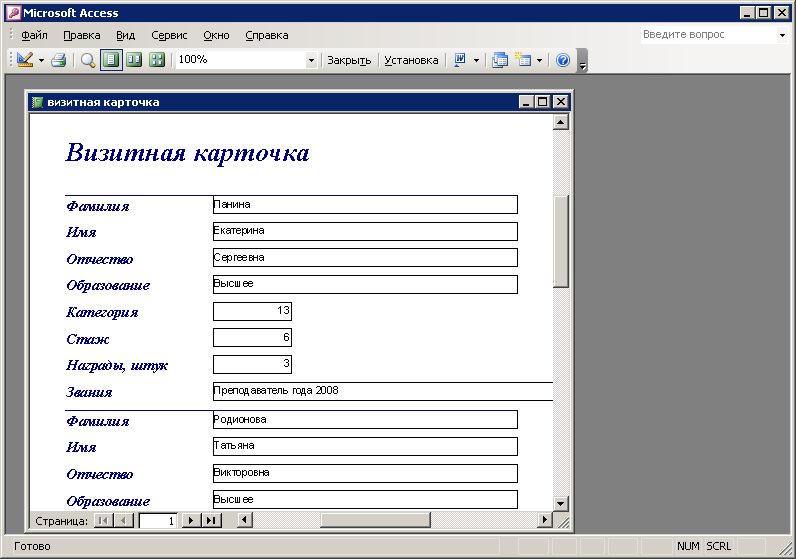Open Microsoft Access Help icon

click(x=563, y=60)
